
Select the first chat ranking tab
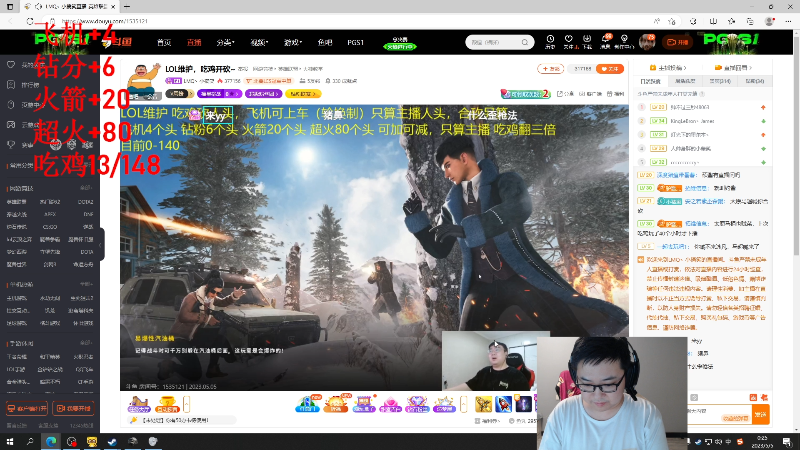point(651,81)
